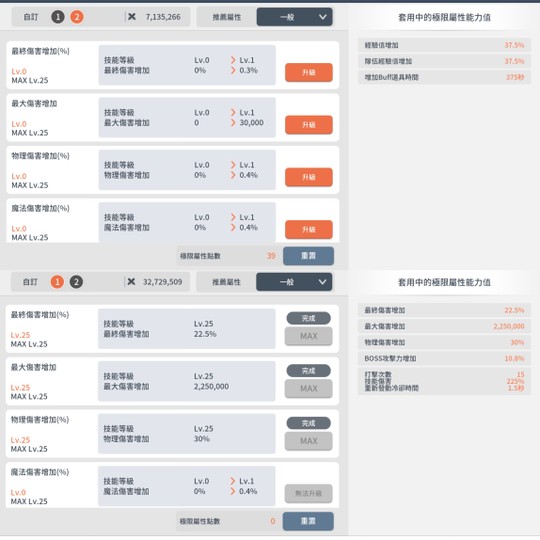Click the MAX button for 最終傷害增加 Lv.25
The image size is (540, 540).
(309, 336)
